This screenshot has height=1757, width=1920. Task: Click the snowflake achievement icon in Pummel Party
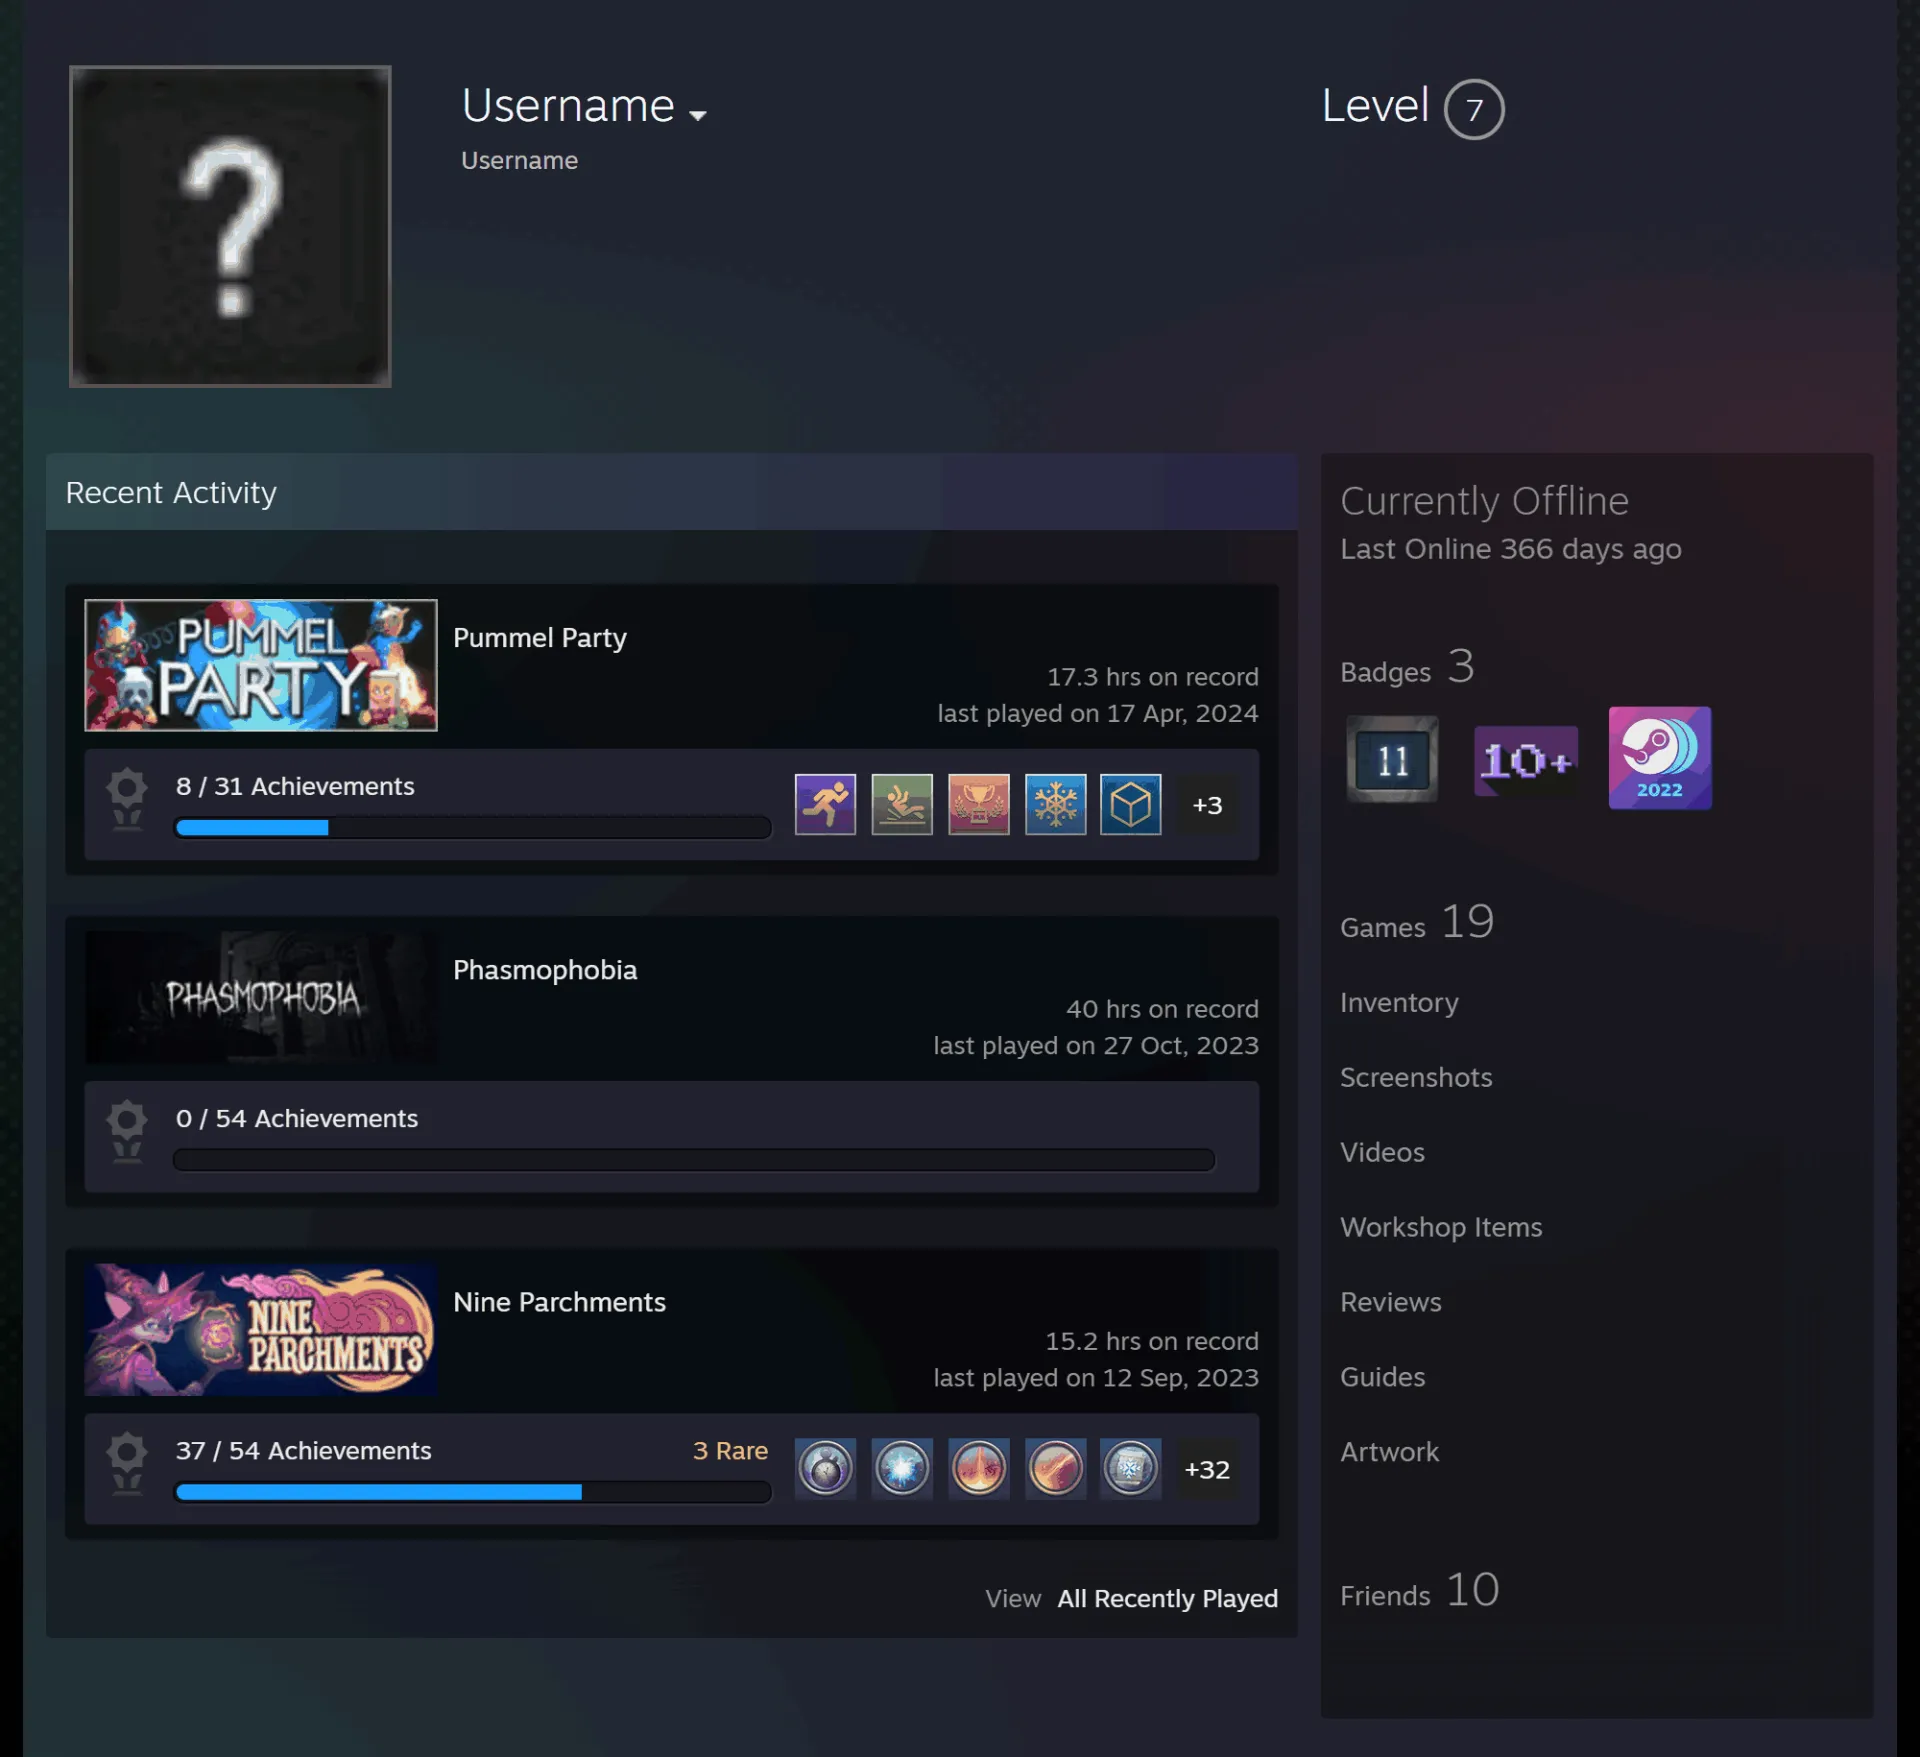coord(1055,804)
